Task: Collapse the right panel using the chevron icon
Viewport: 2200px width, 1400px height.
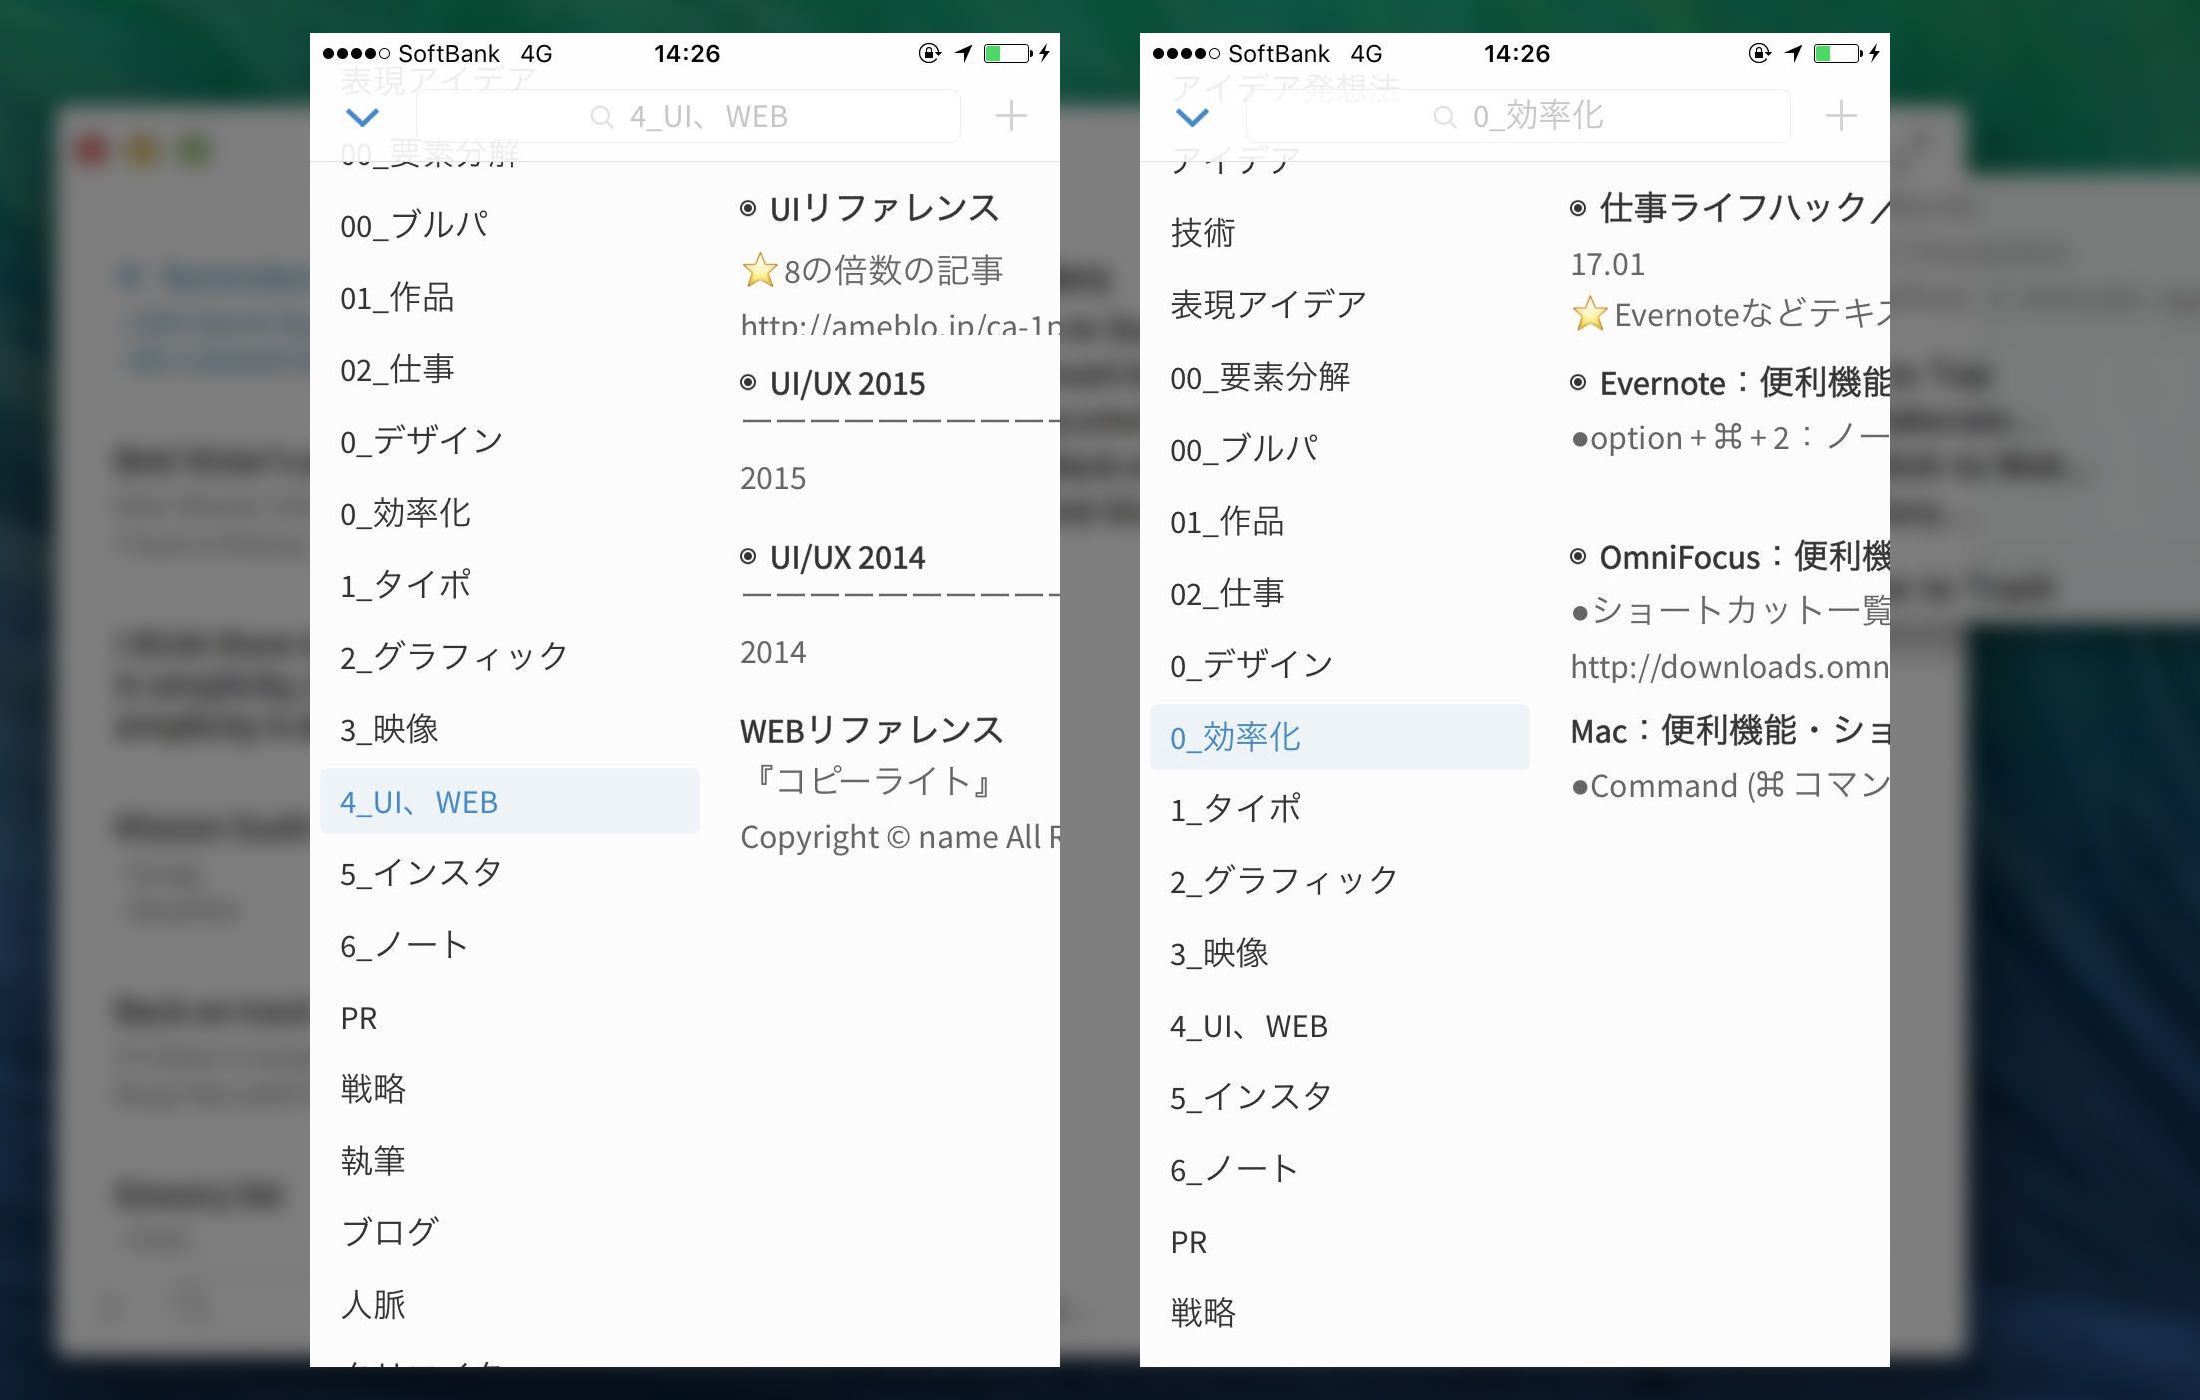Action: 1192,117
